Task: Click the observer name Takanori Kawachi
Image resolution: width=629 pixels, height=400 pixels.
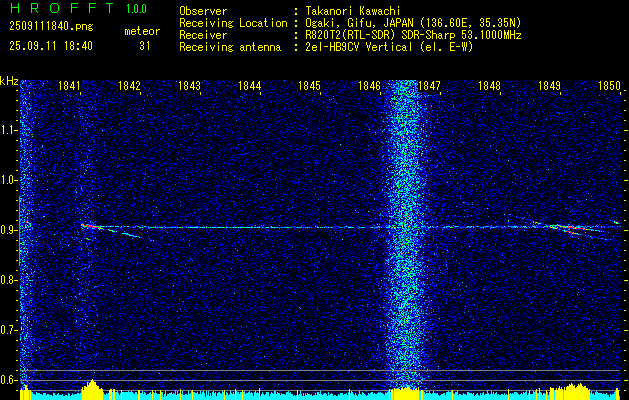Action: (x=352, y=11)
